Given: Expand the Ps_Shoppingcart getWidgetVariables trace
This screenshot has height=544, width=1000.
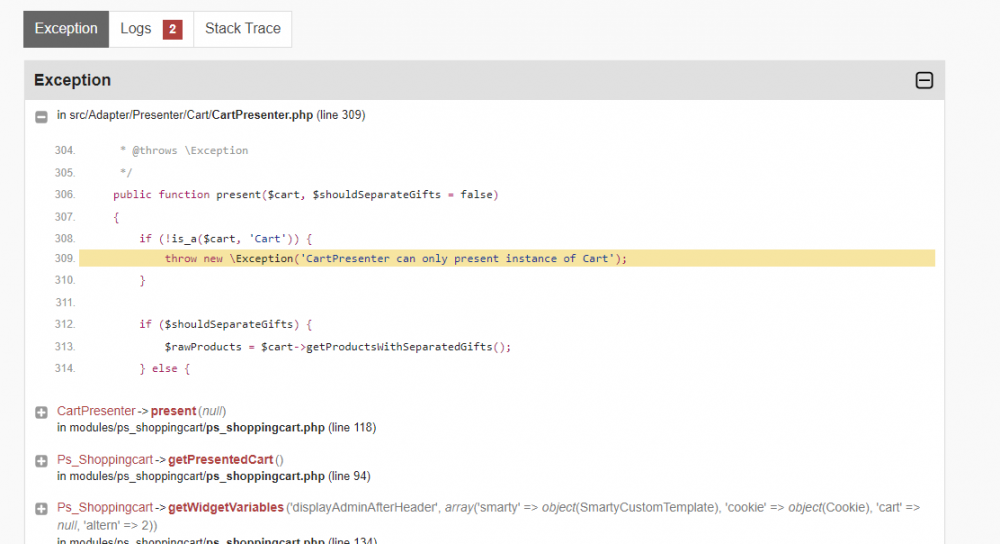Looking at the screenshot, I should coord(42,509).
